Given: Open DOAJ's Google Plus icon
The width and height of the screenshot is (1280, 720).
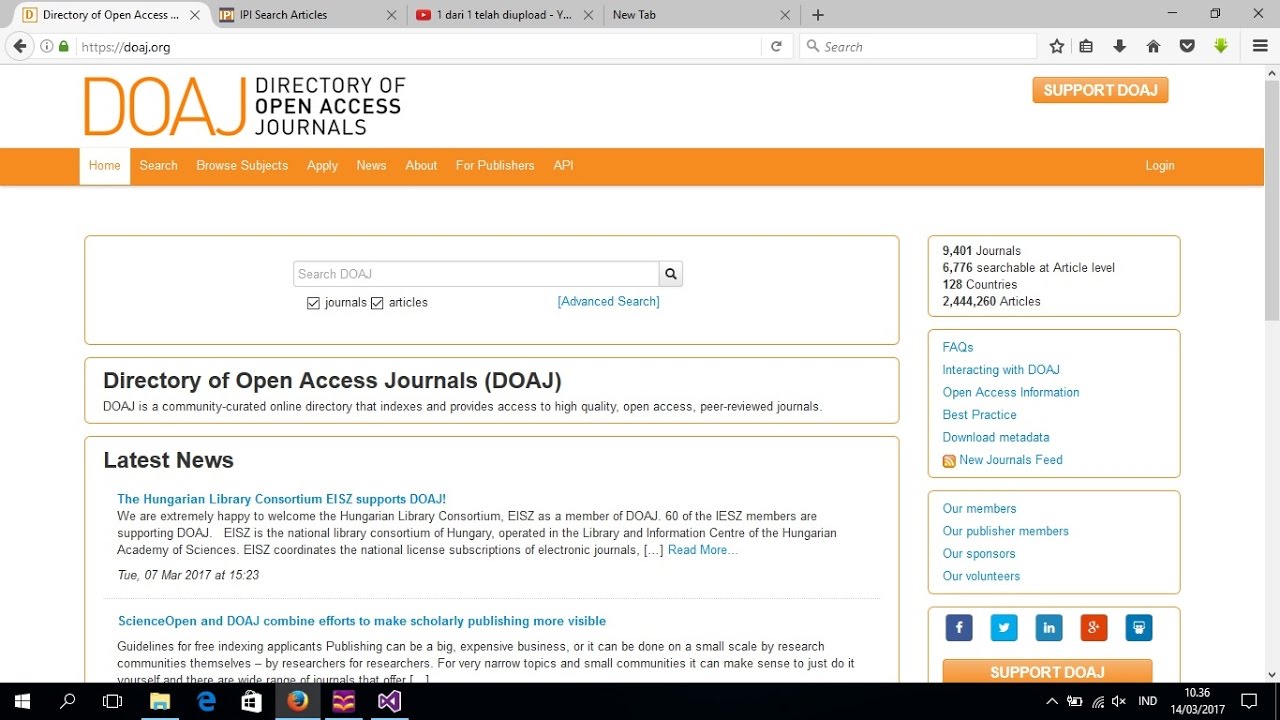Looking at the screenshot, I should [x=1094, y=628].
